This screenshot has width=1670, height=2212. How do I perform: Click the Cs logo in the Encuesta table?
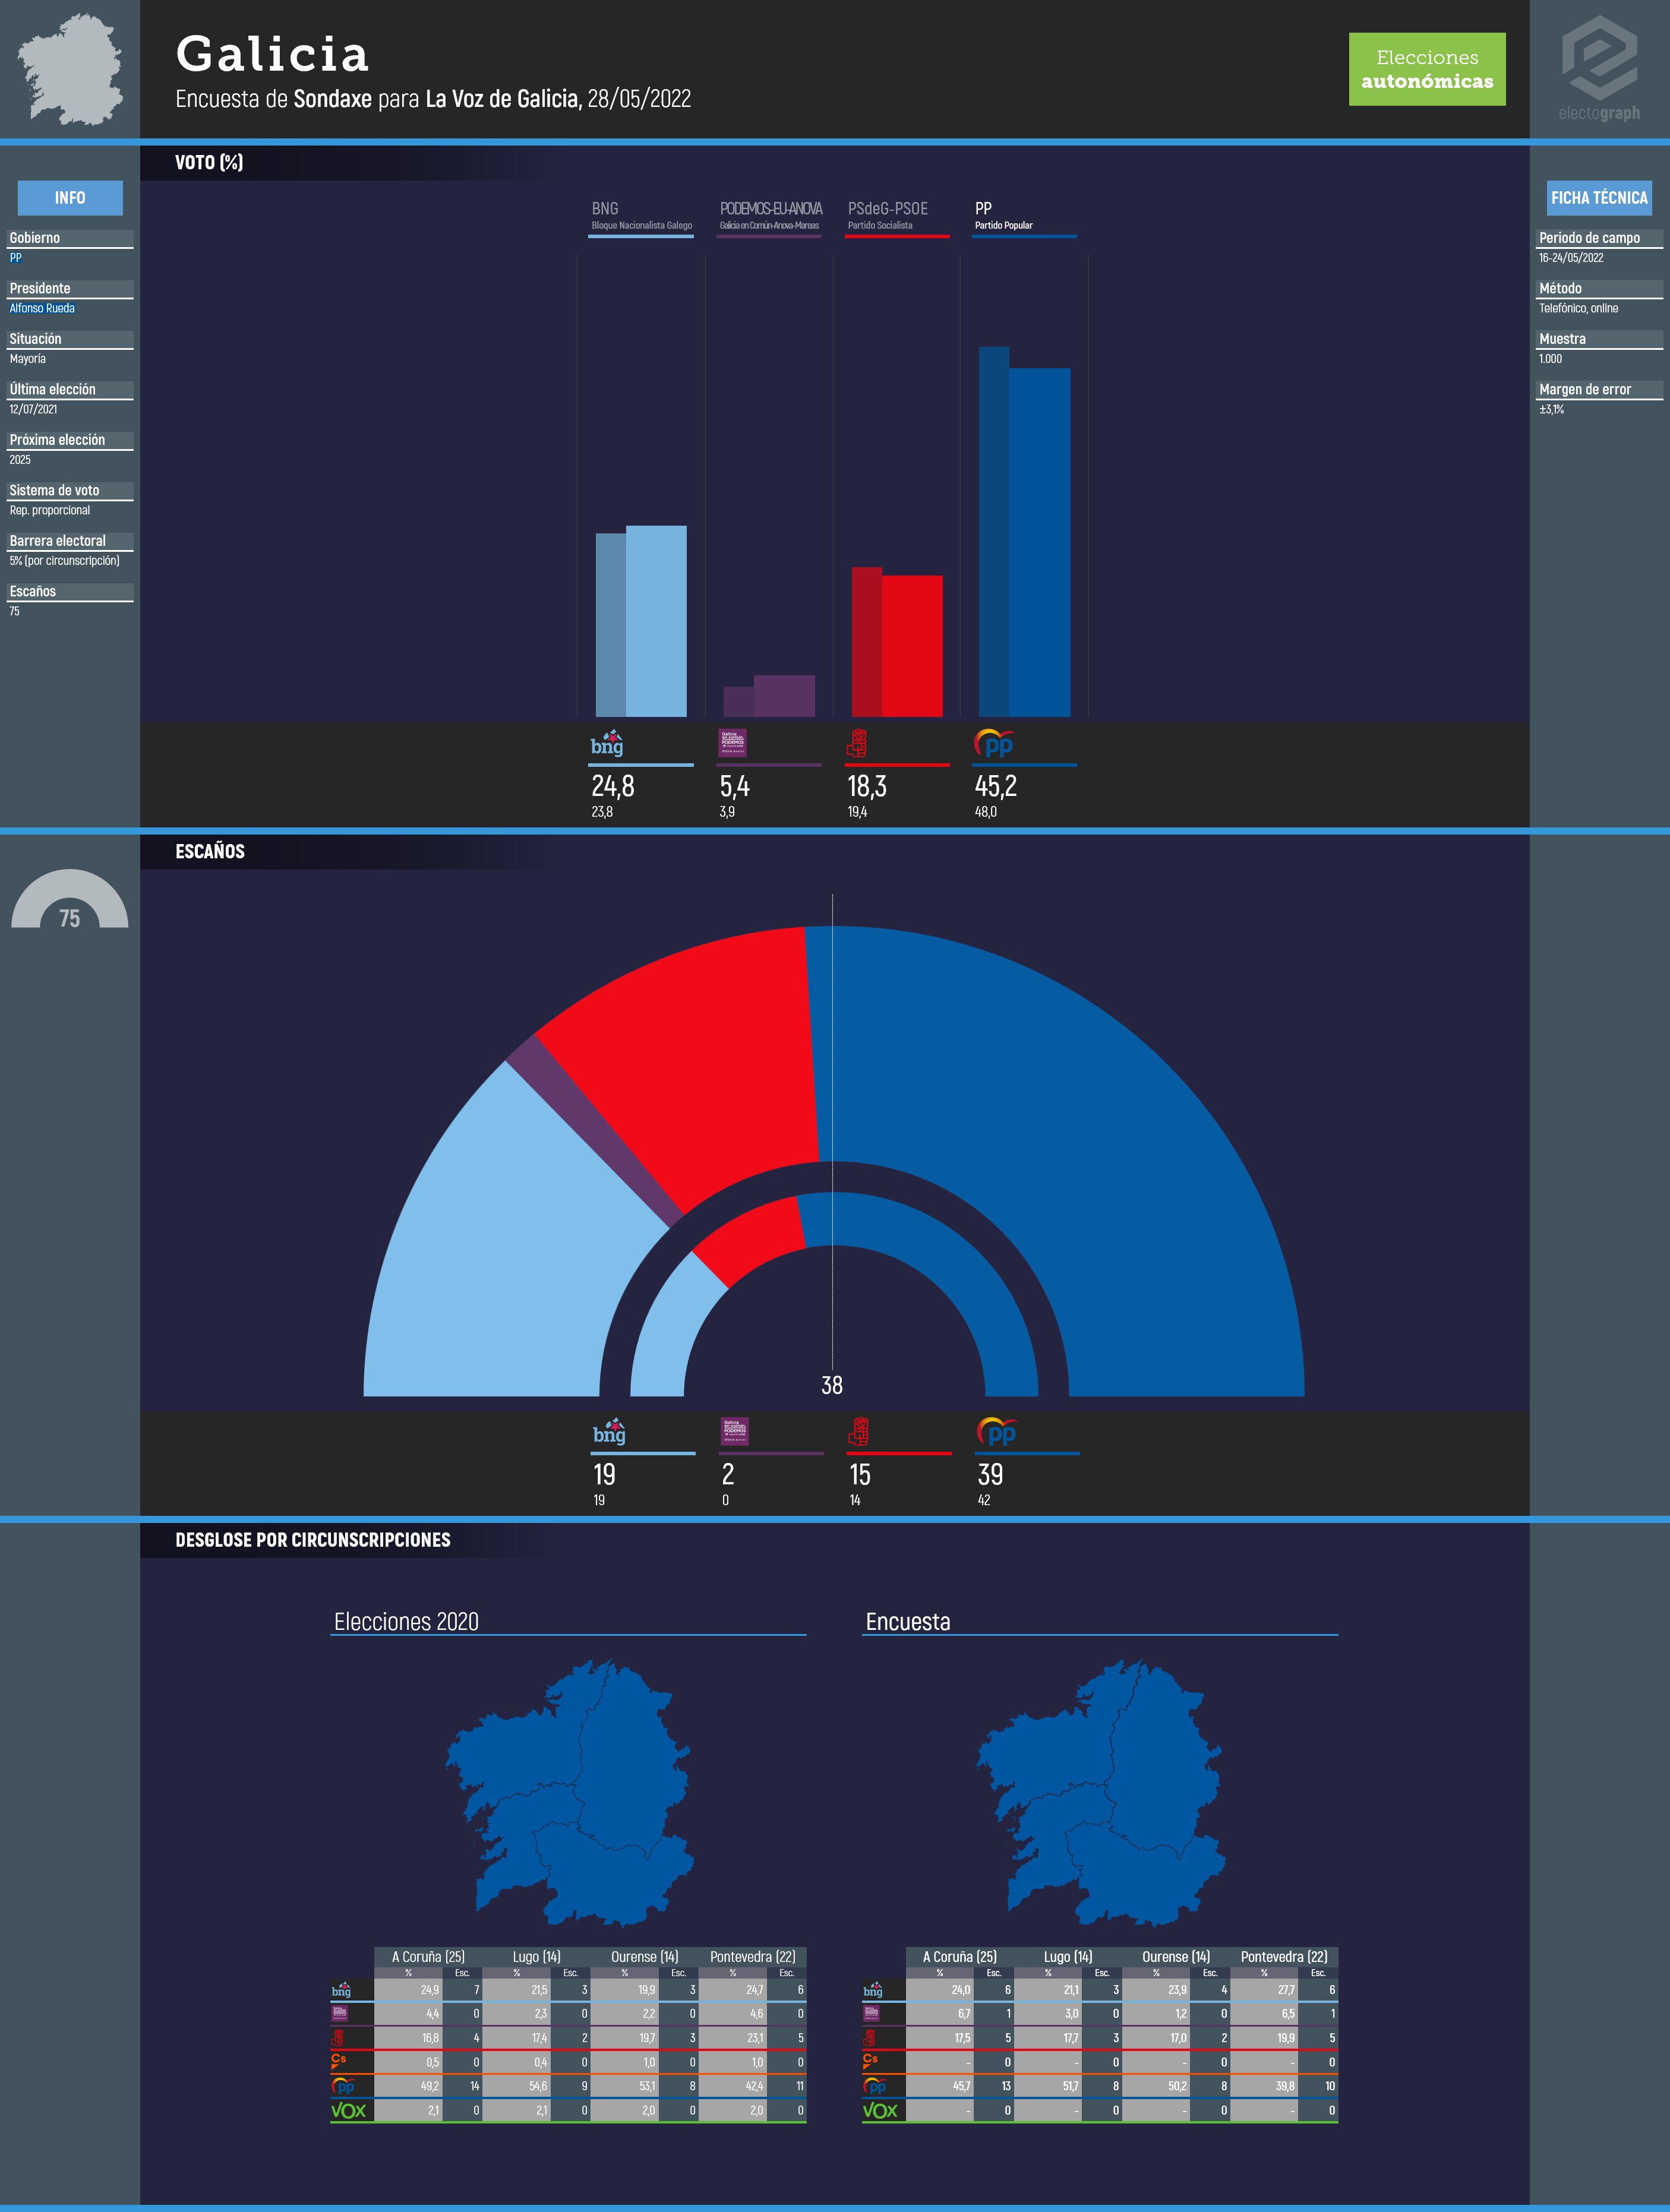870,2061
